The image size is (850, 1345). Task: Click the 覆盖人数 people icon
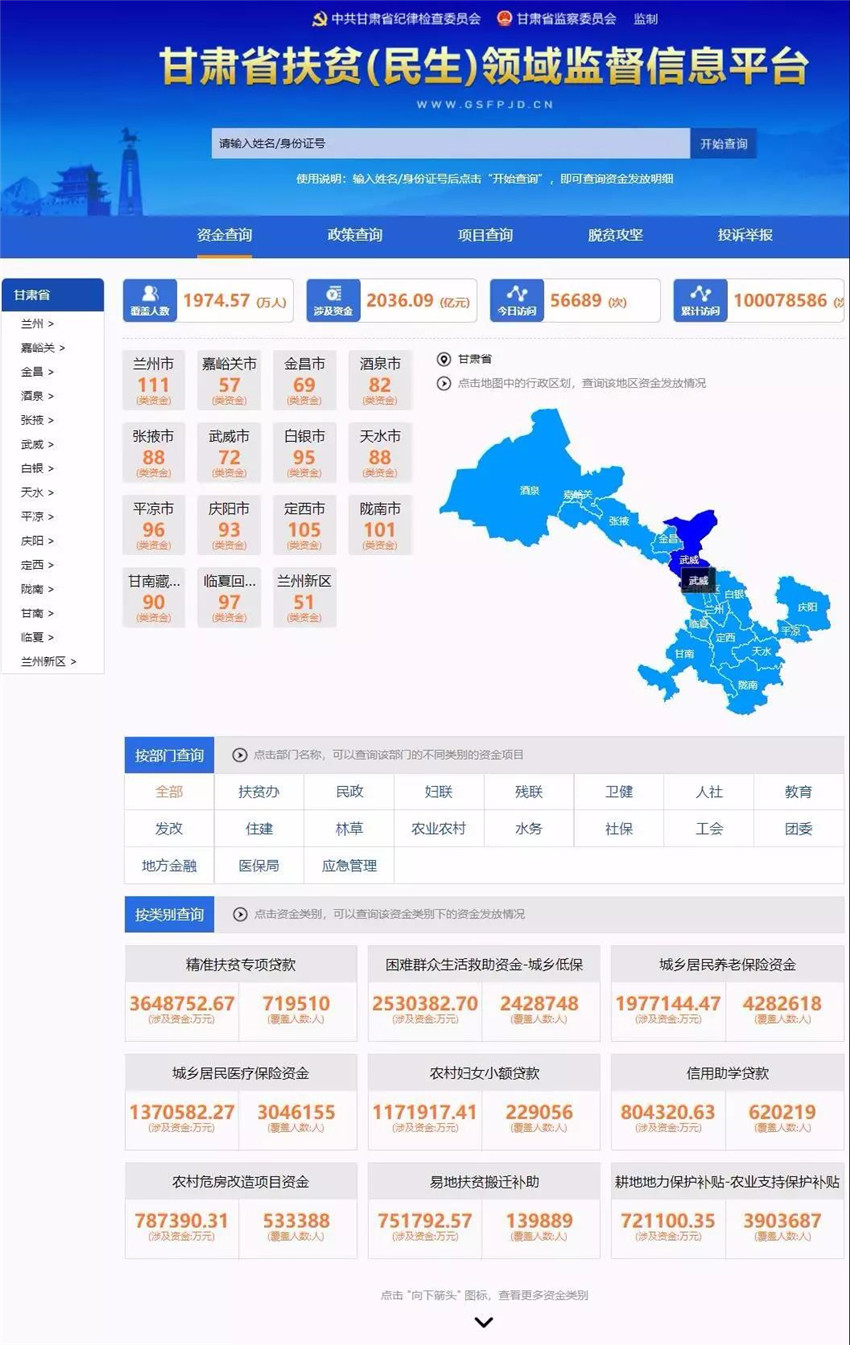coord(150,294)
